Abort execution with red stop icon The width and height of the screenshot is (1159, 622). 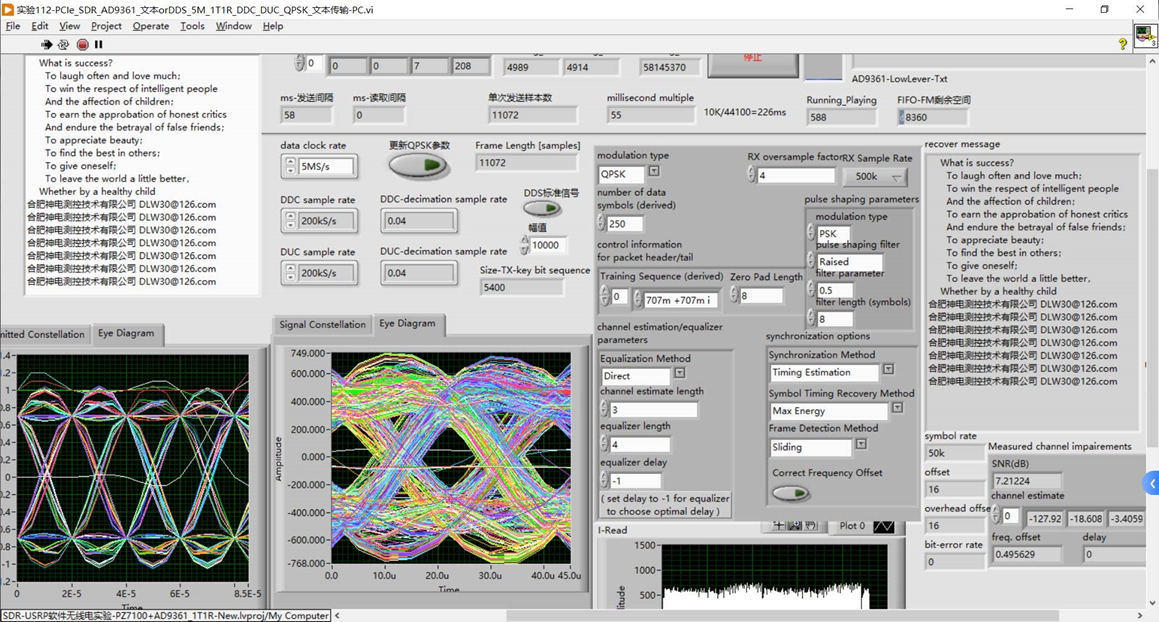point(83,44)
